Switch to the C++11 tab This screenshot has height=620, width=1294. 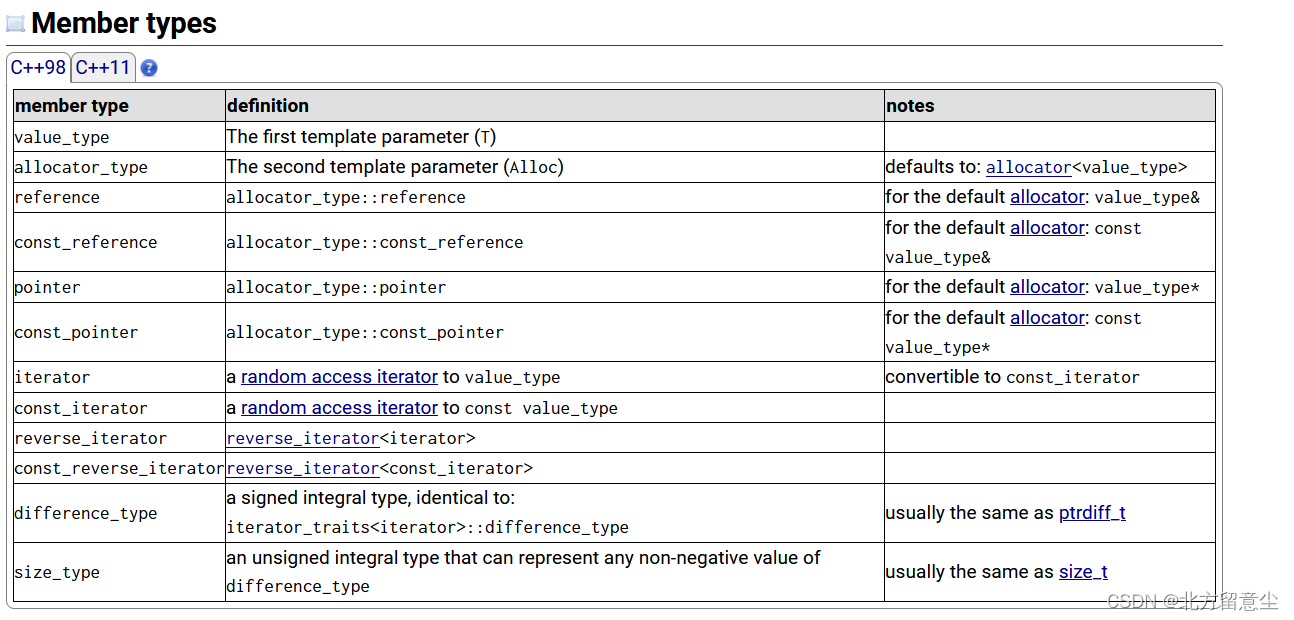point(103,68)
